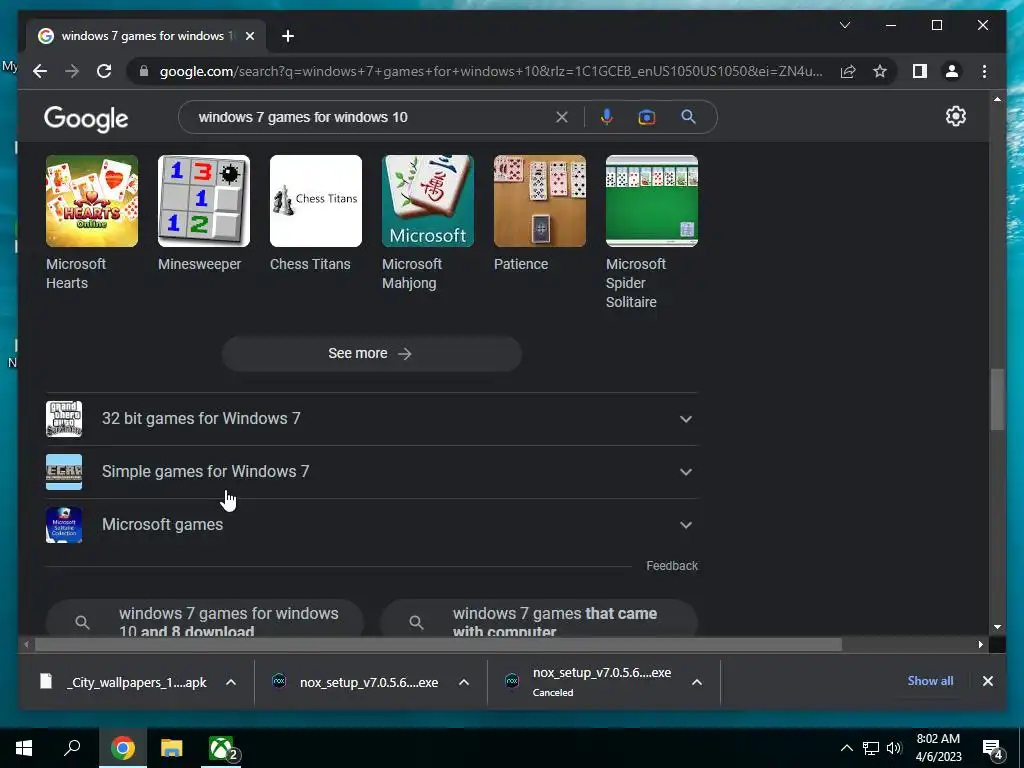
Task: Click into the Google search field
Action: point(372,117)
